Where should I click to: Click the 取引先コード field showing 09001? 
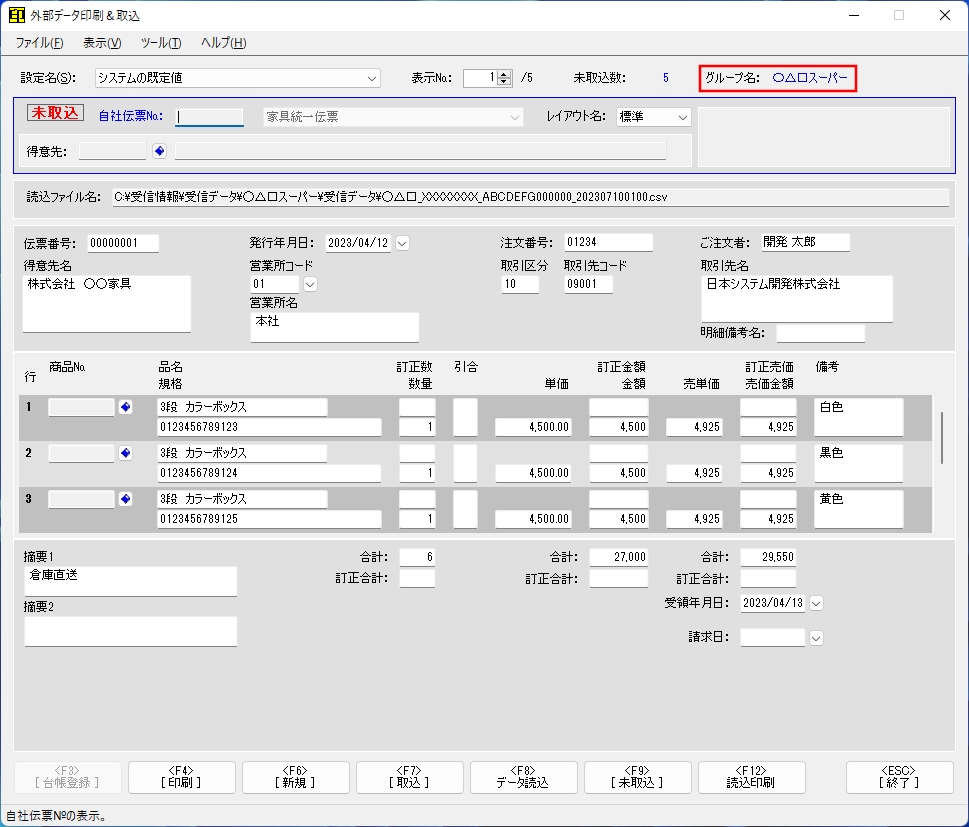pyautogui.click(x=588, y=284)
